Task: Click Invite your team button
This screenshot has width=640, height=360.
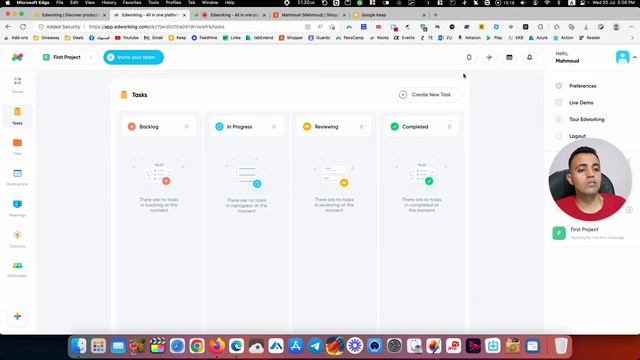Action: click(x=133, y=57)
